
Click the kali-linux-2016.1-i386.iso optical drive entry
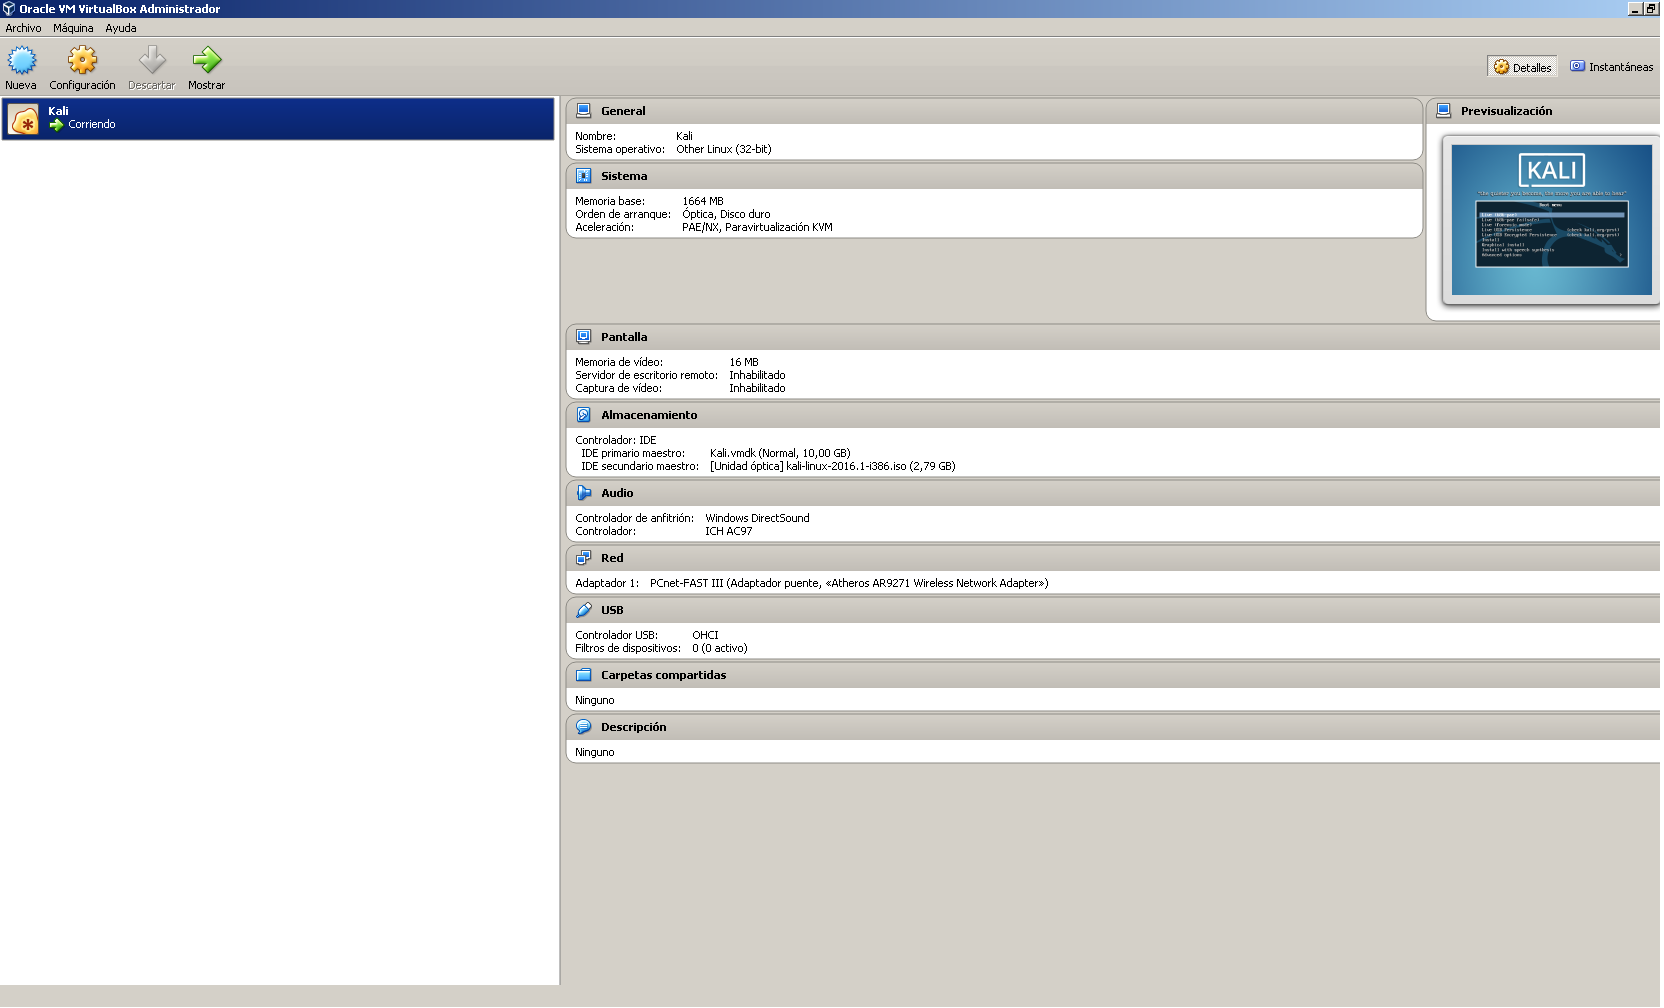point(833,467)
